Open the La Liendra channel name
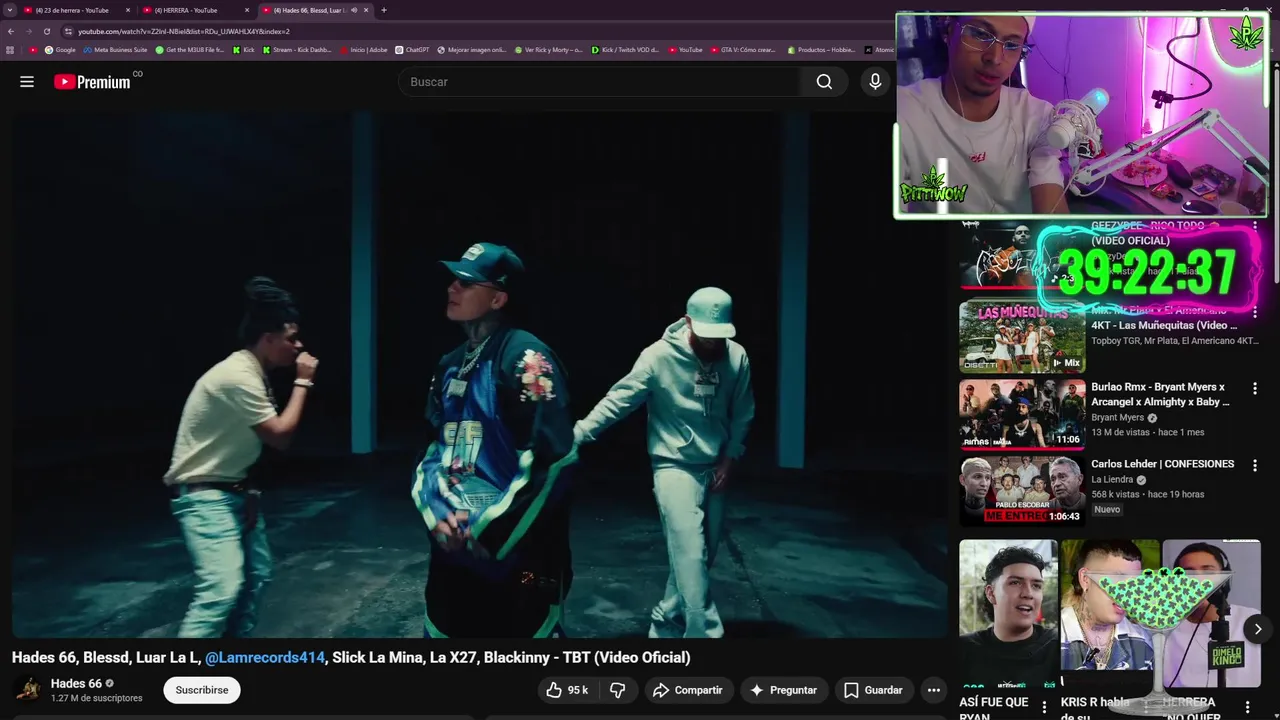 click(1112, 479)
